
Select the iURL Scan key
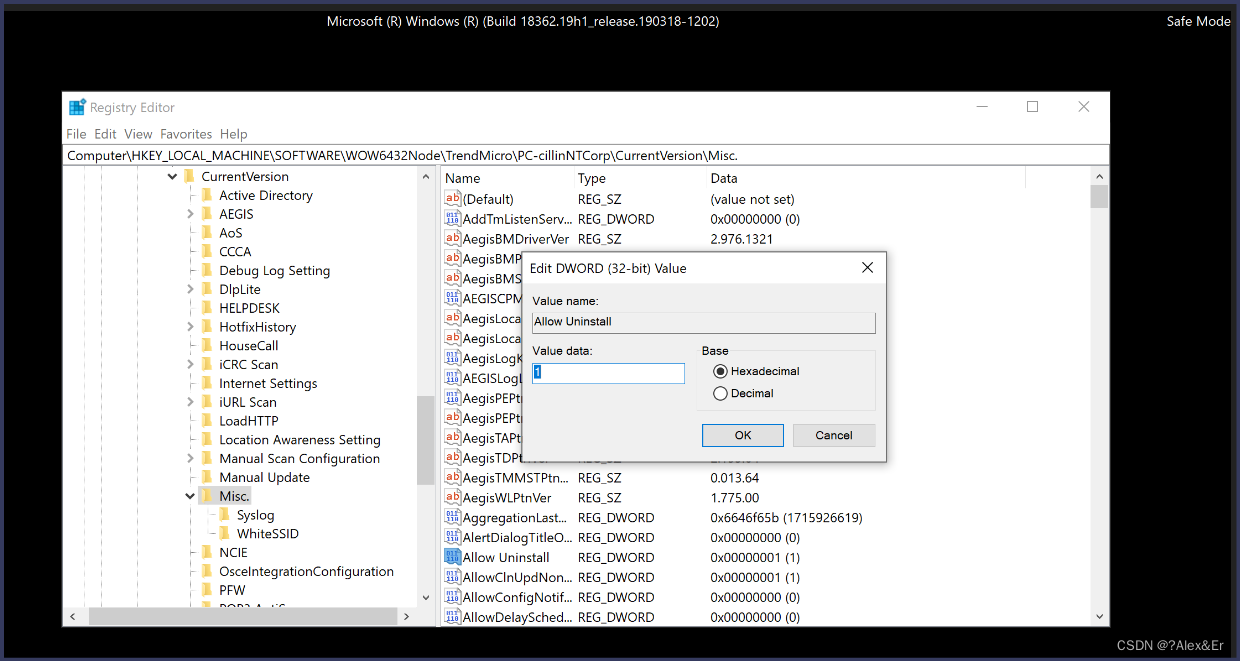pyautogui.click(x=248, y=402)
